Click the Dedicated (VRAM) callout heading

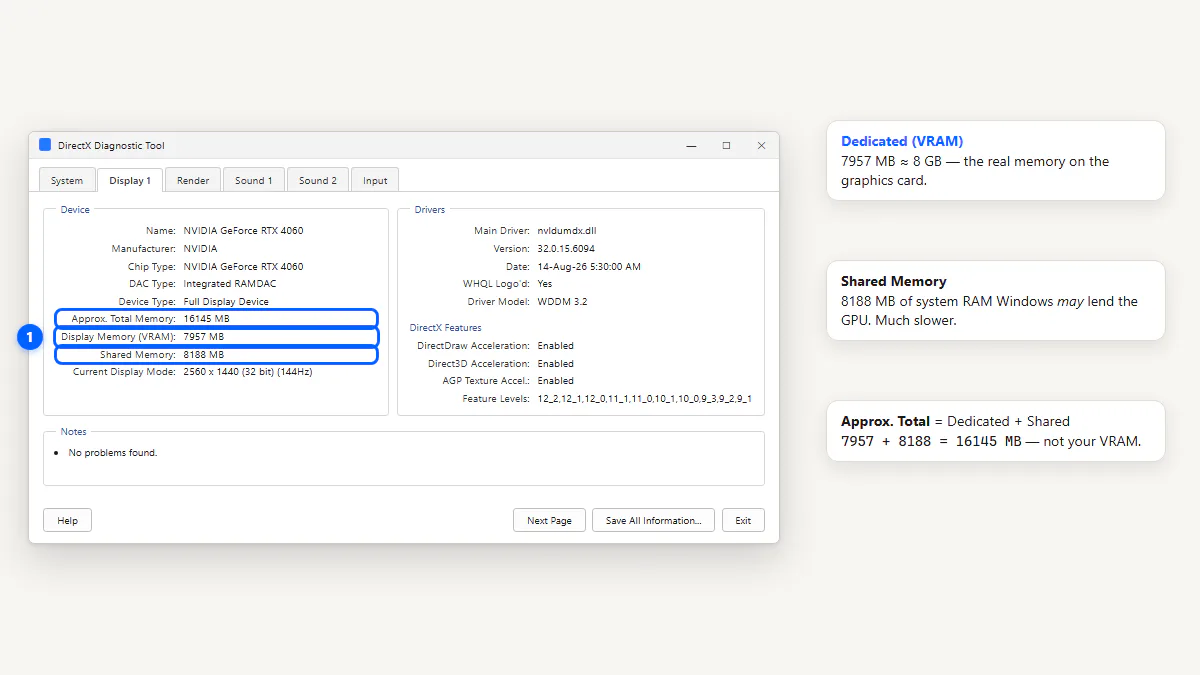902,141
